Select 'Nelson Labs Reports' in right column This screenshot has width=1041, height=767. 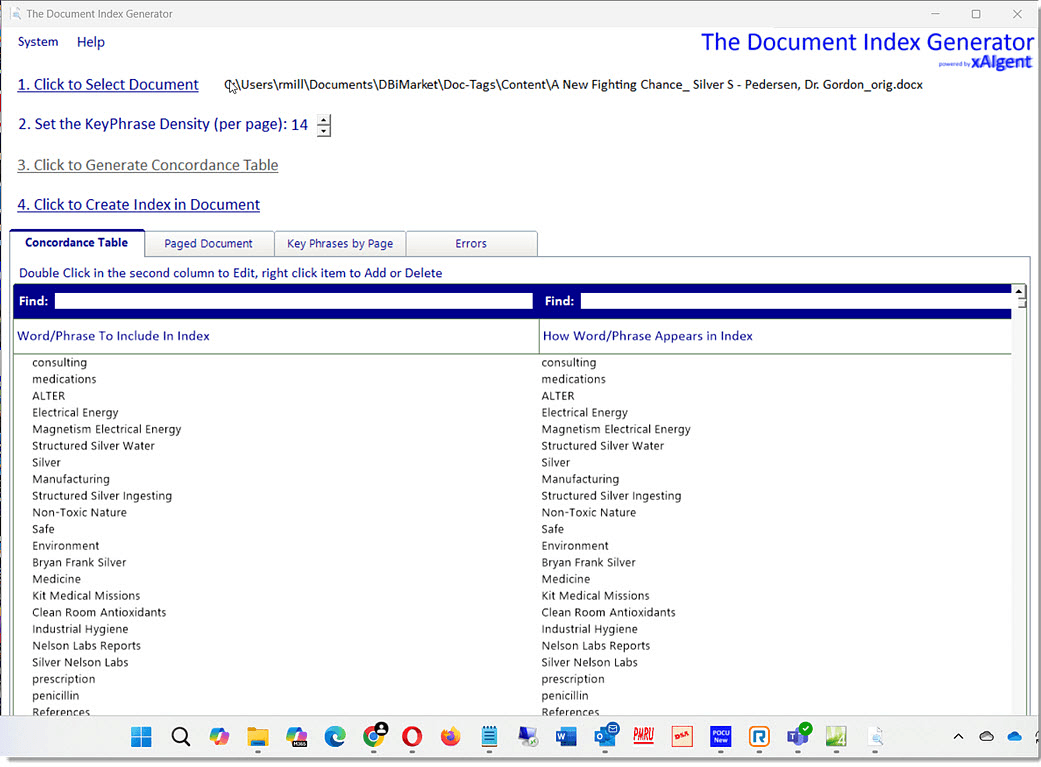point(596,645)
